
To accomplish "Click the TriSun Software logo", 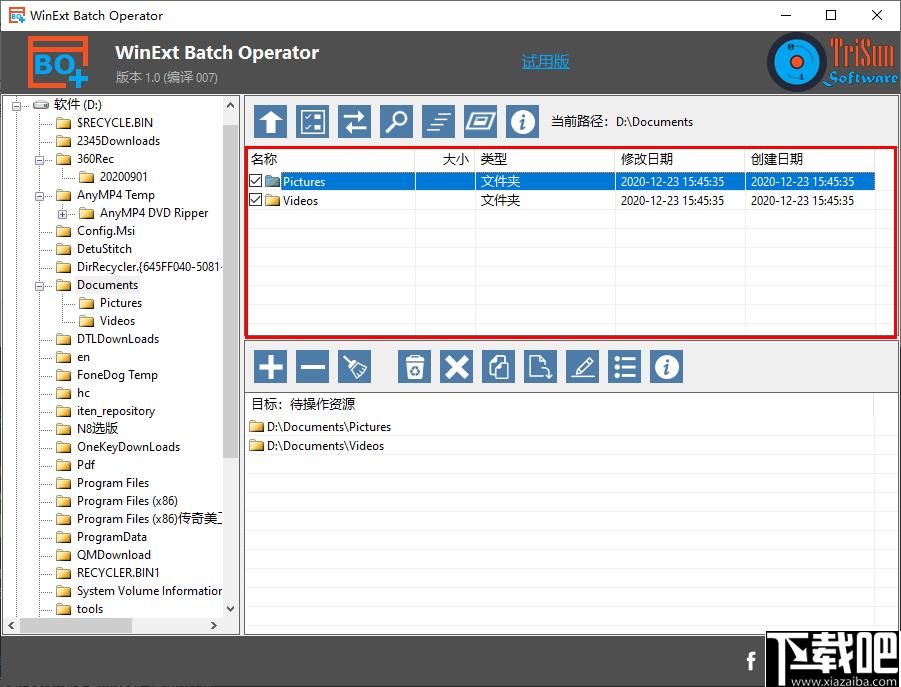I will [x=833, y=61].
